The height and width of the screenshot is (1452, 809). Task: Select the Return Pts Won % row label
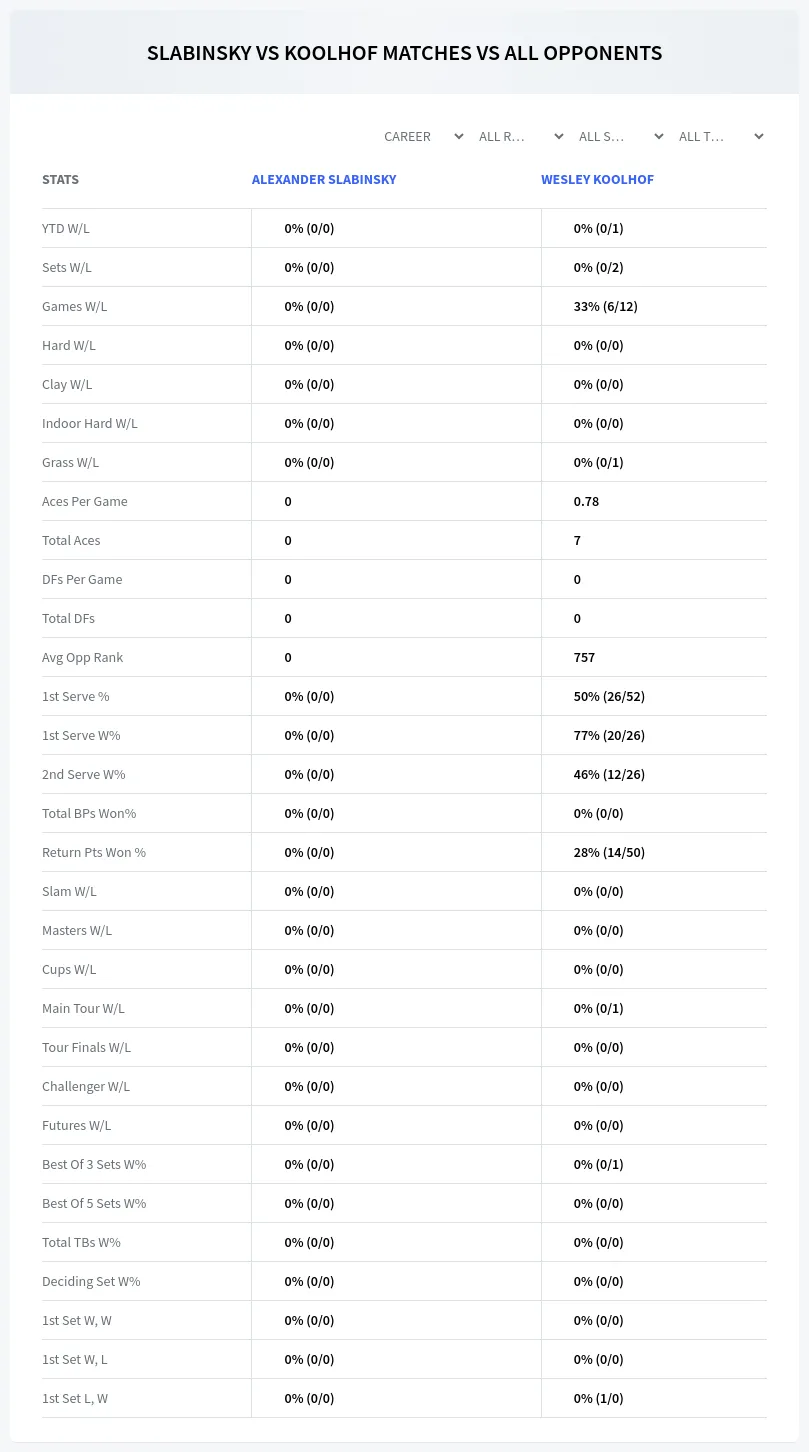(94, 852)
